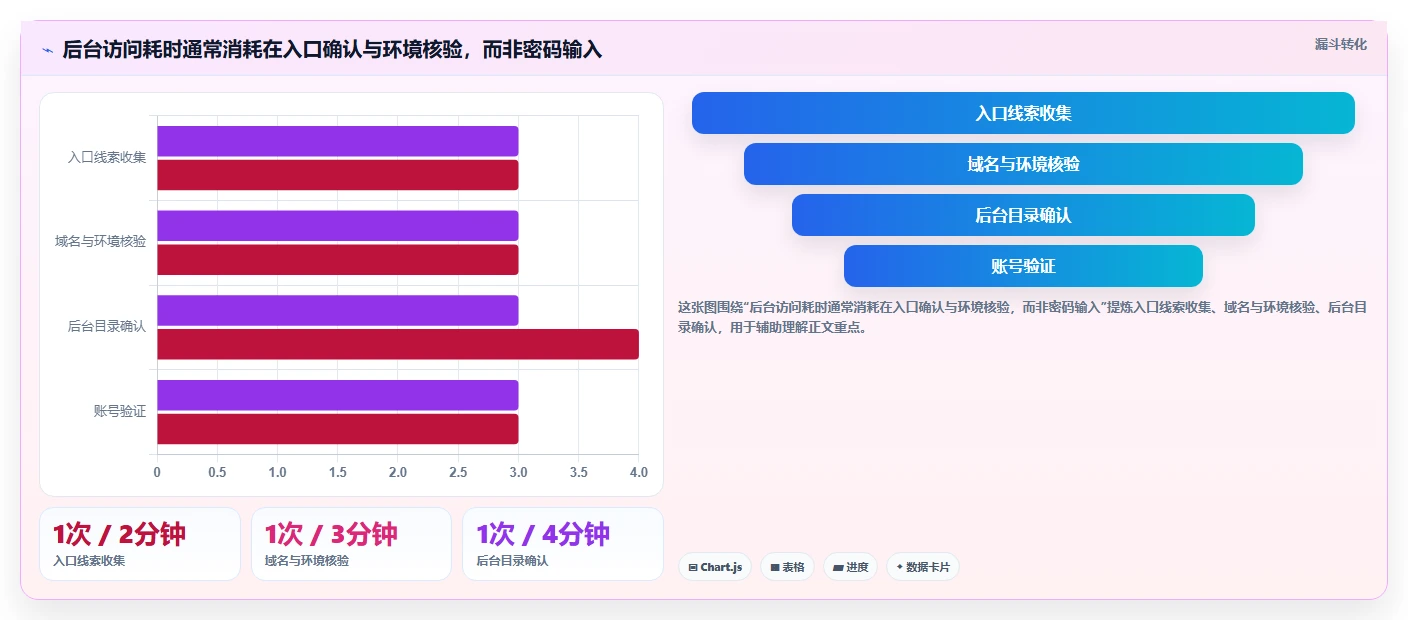Viewport: 1408px width, 620px height.
Task: Click the sparkle icon inside the 数据卡片 tag
Action: pos(900,567)
